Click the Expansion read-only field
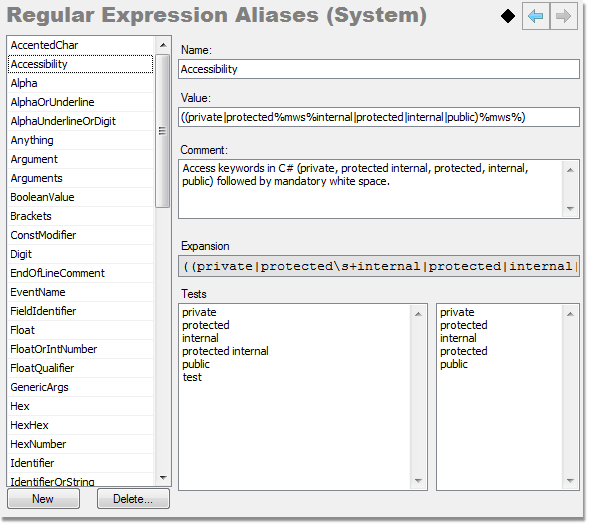The height and width of the screenshot is (524, 589). [379, 266]
